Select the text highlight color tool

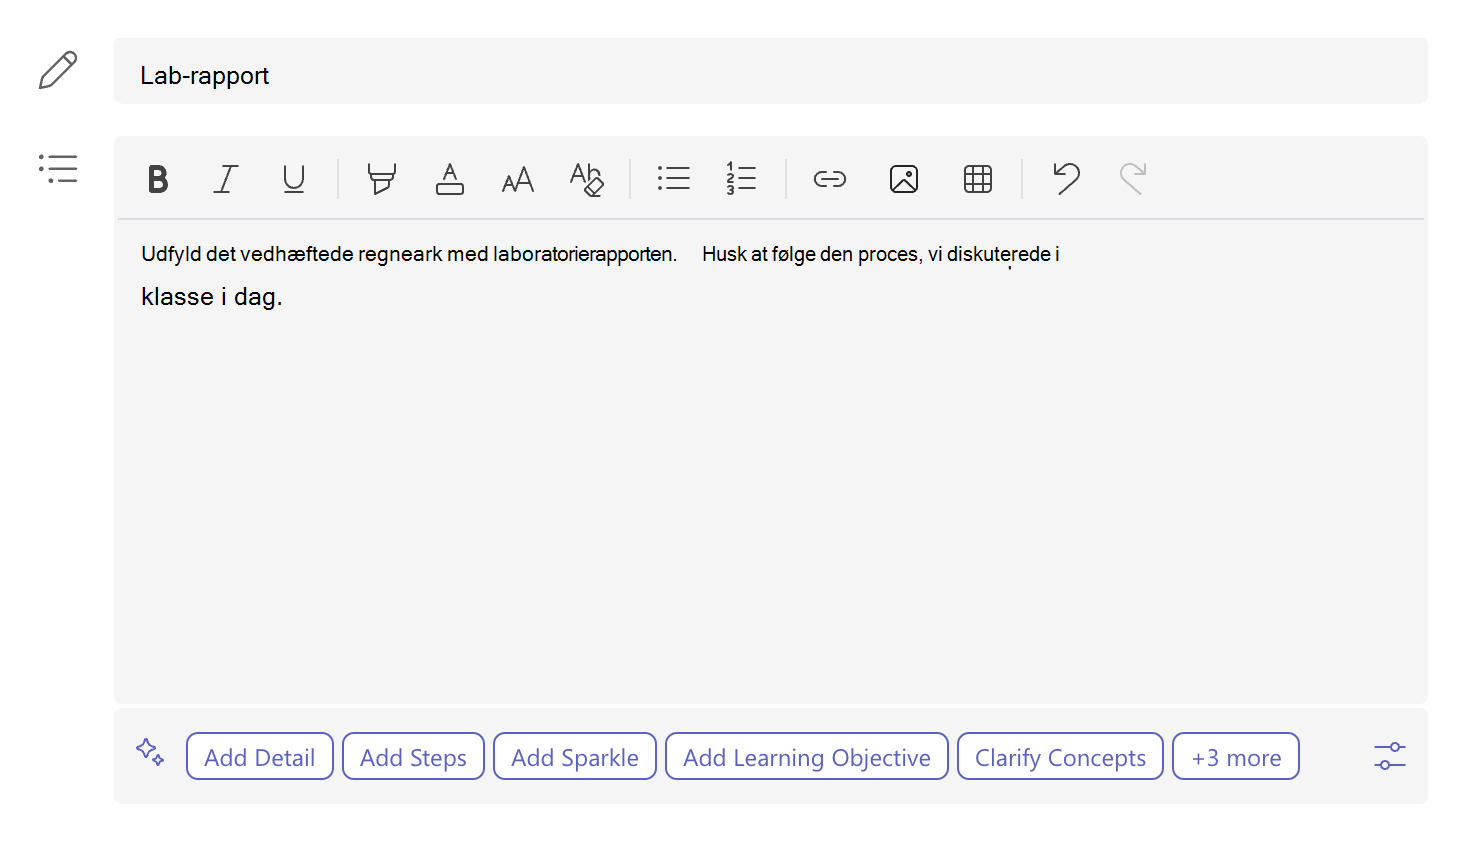[x=382, y=180]
